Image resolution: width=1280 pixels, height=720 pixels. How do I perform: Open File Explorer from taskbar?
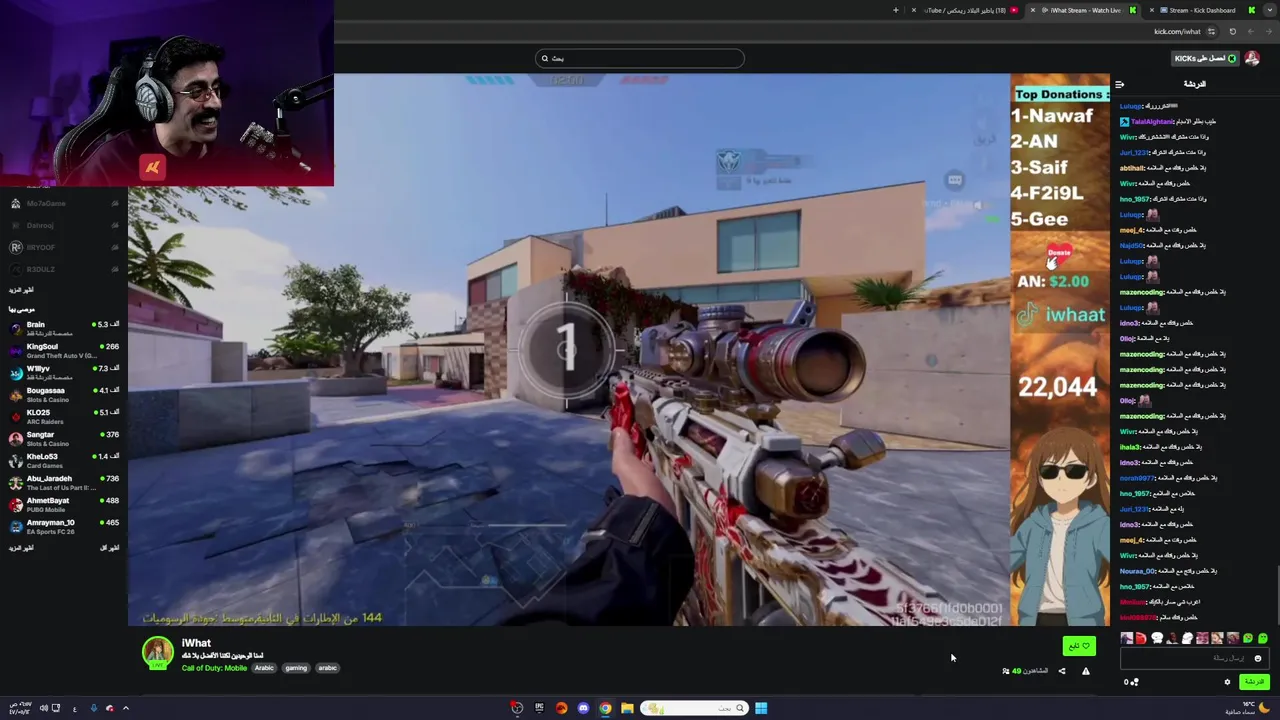coord(627,708)
